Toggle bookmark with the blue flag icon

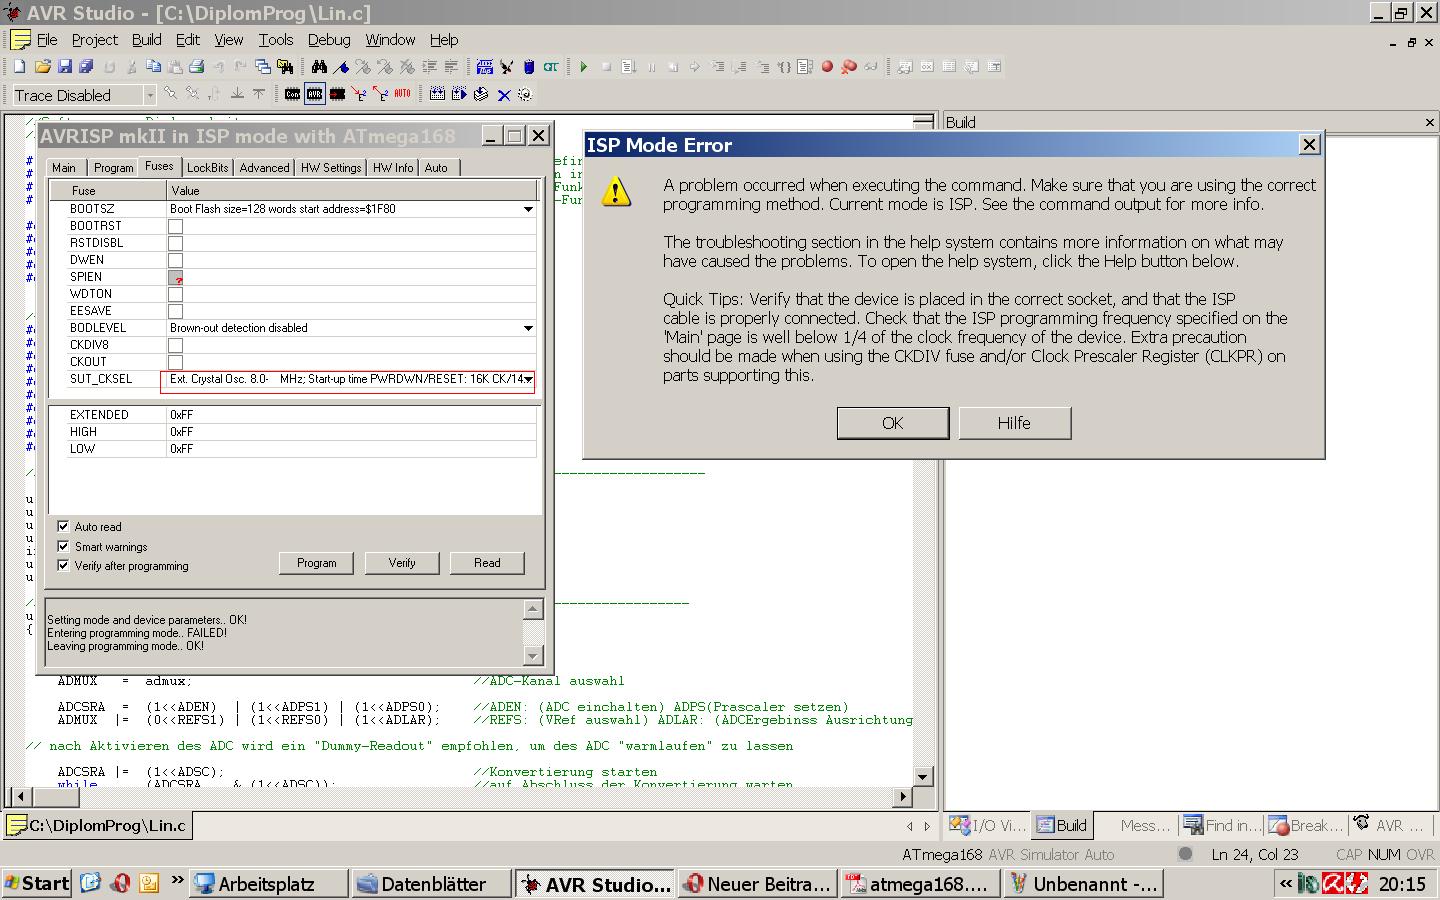point(341,67)
